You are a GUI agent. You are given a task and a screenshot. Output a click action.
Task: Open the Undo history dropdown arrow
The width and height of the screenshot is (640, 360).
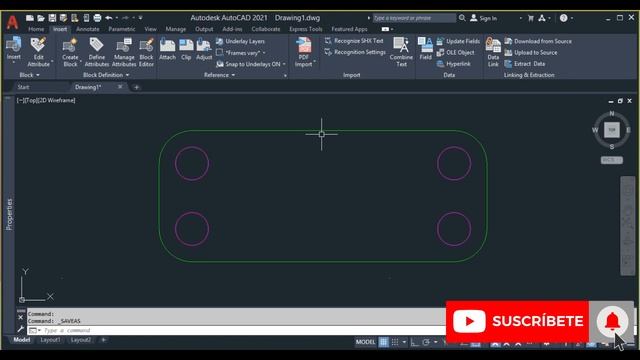coord(117,18)
